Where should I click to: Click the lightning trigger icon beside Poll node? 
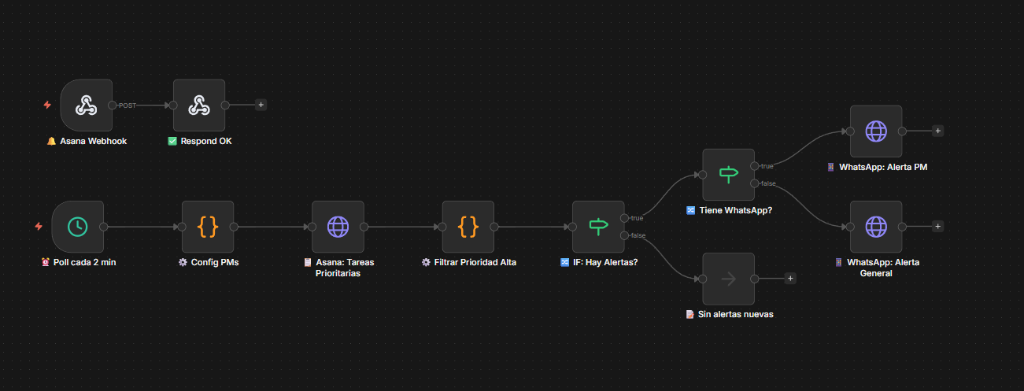[x=39, y=227]
